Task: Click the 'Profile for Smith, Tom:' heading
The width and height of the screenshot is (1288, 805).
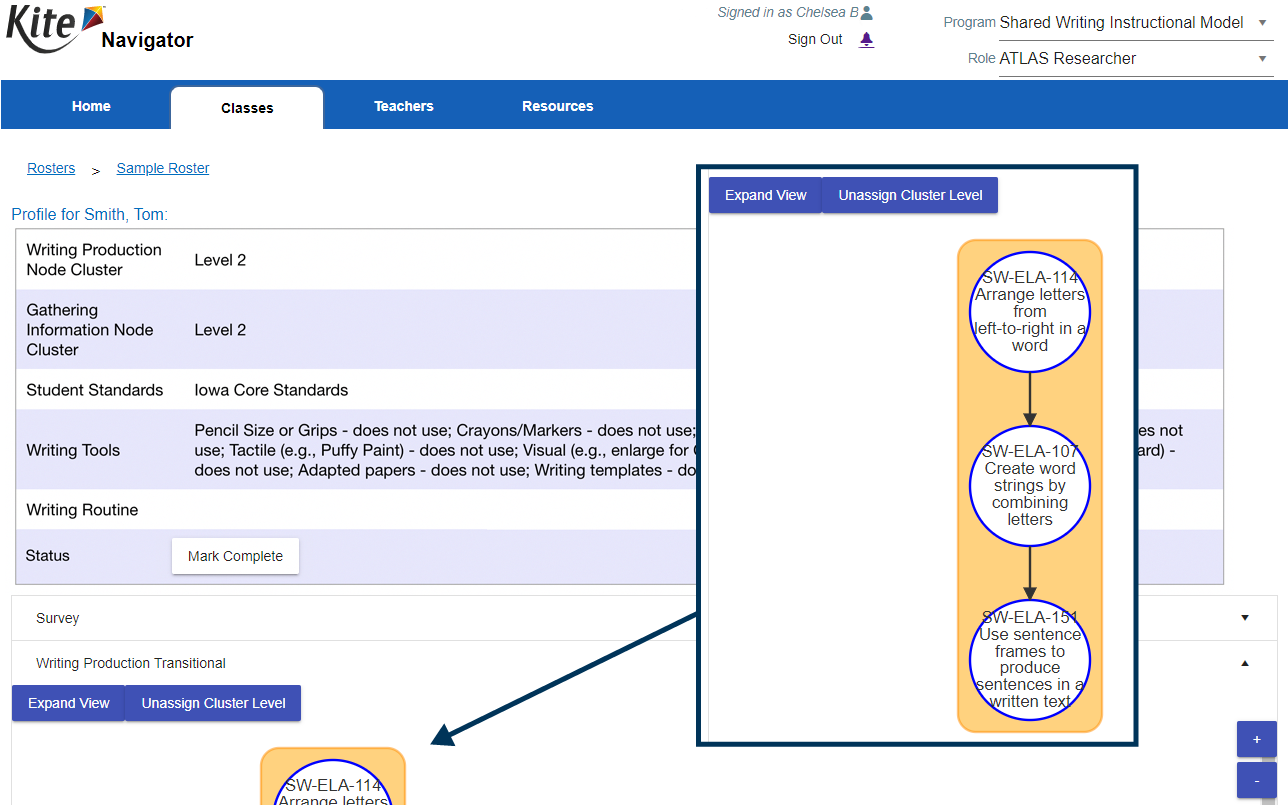Action: (90, 214)
